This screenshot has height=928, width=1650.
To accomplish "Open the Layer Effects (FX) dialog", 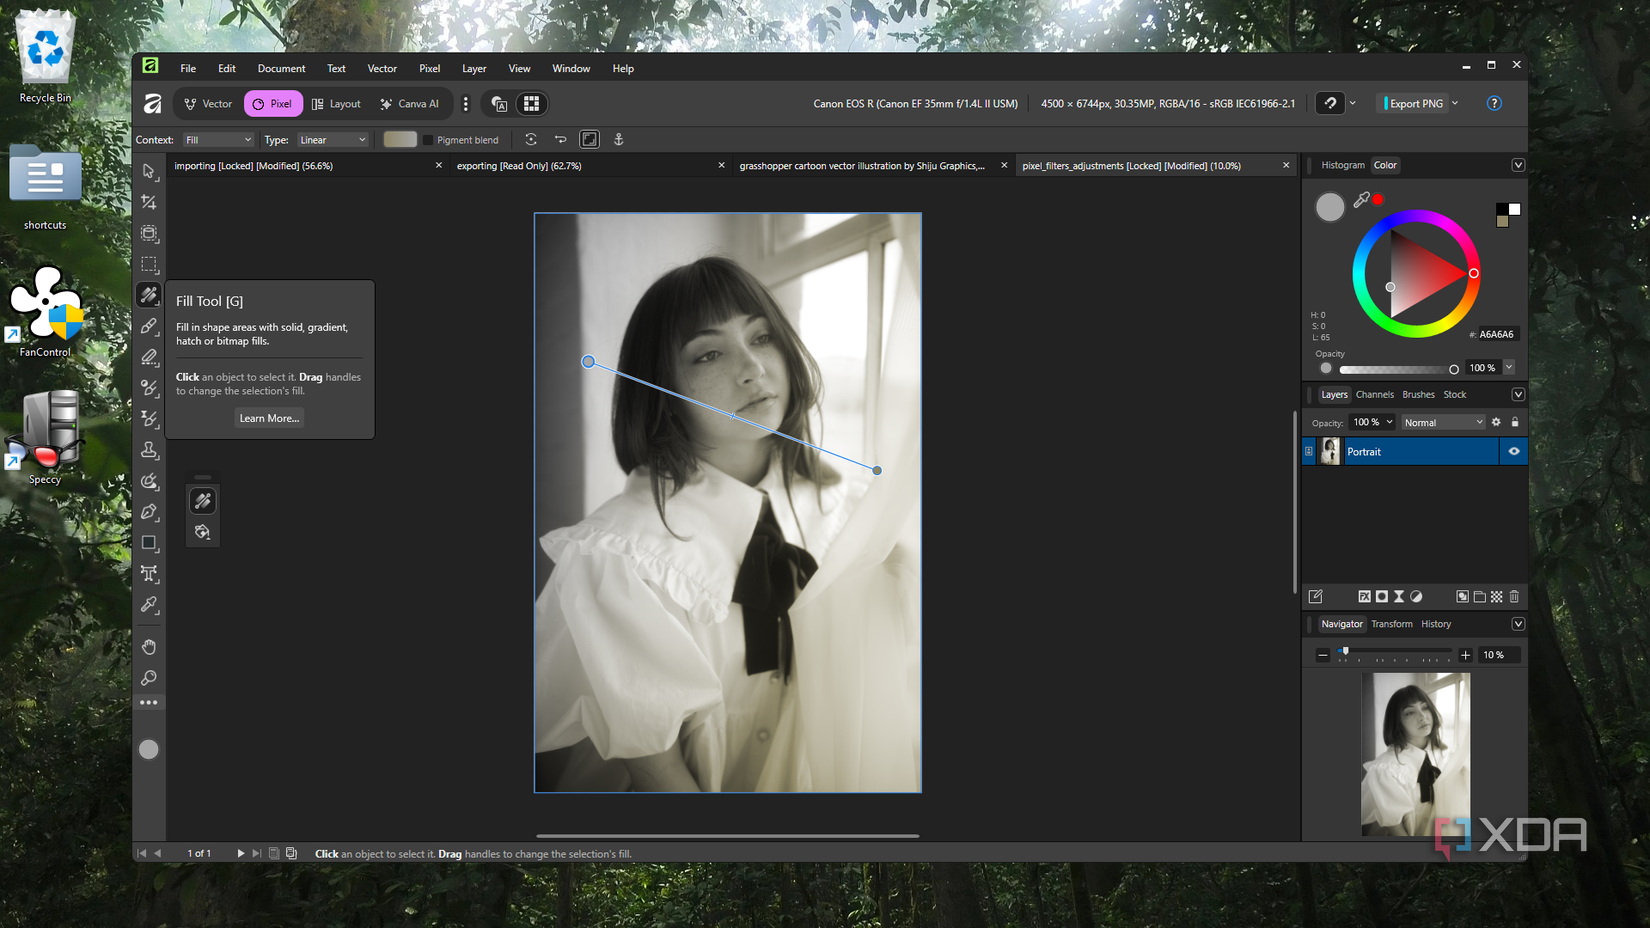I will pyautogui.click(x=1365, y=596).
